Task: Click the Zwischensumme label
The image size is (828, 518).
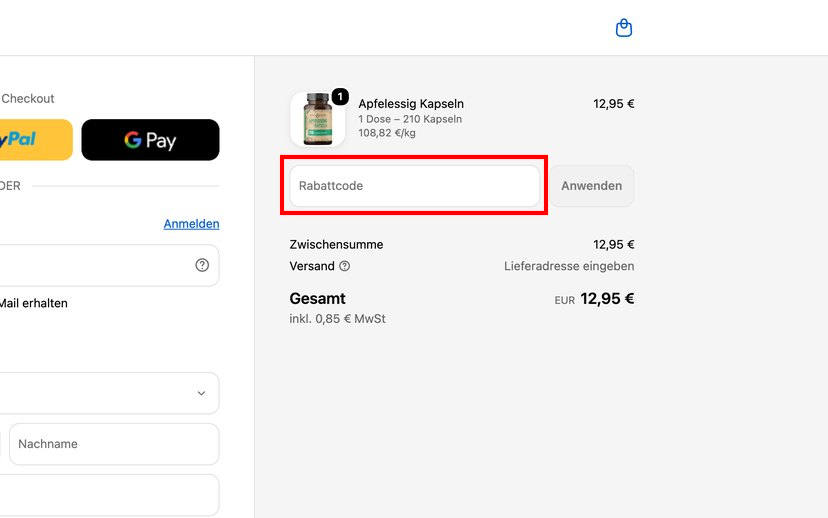Action: [336, 244]
